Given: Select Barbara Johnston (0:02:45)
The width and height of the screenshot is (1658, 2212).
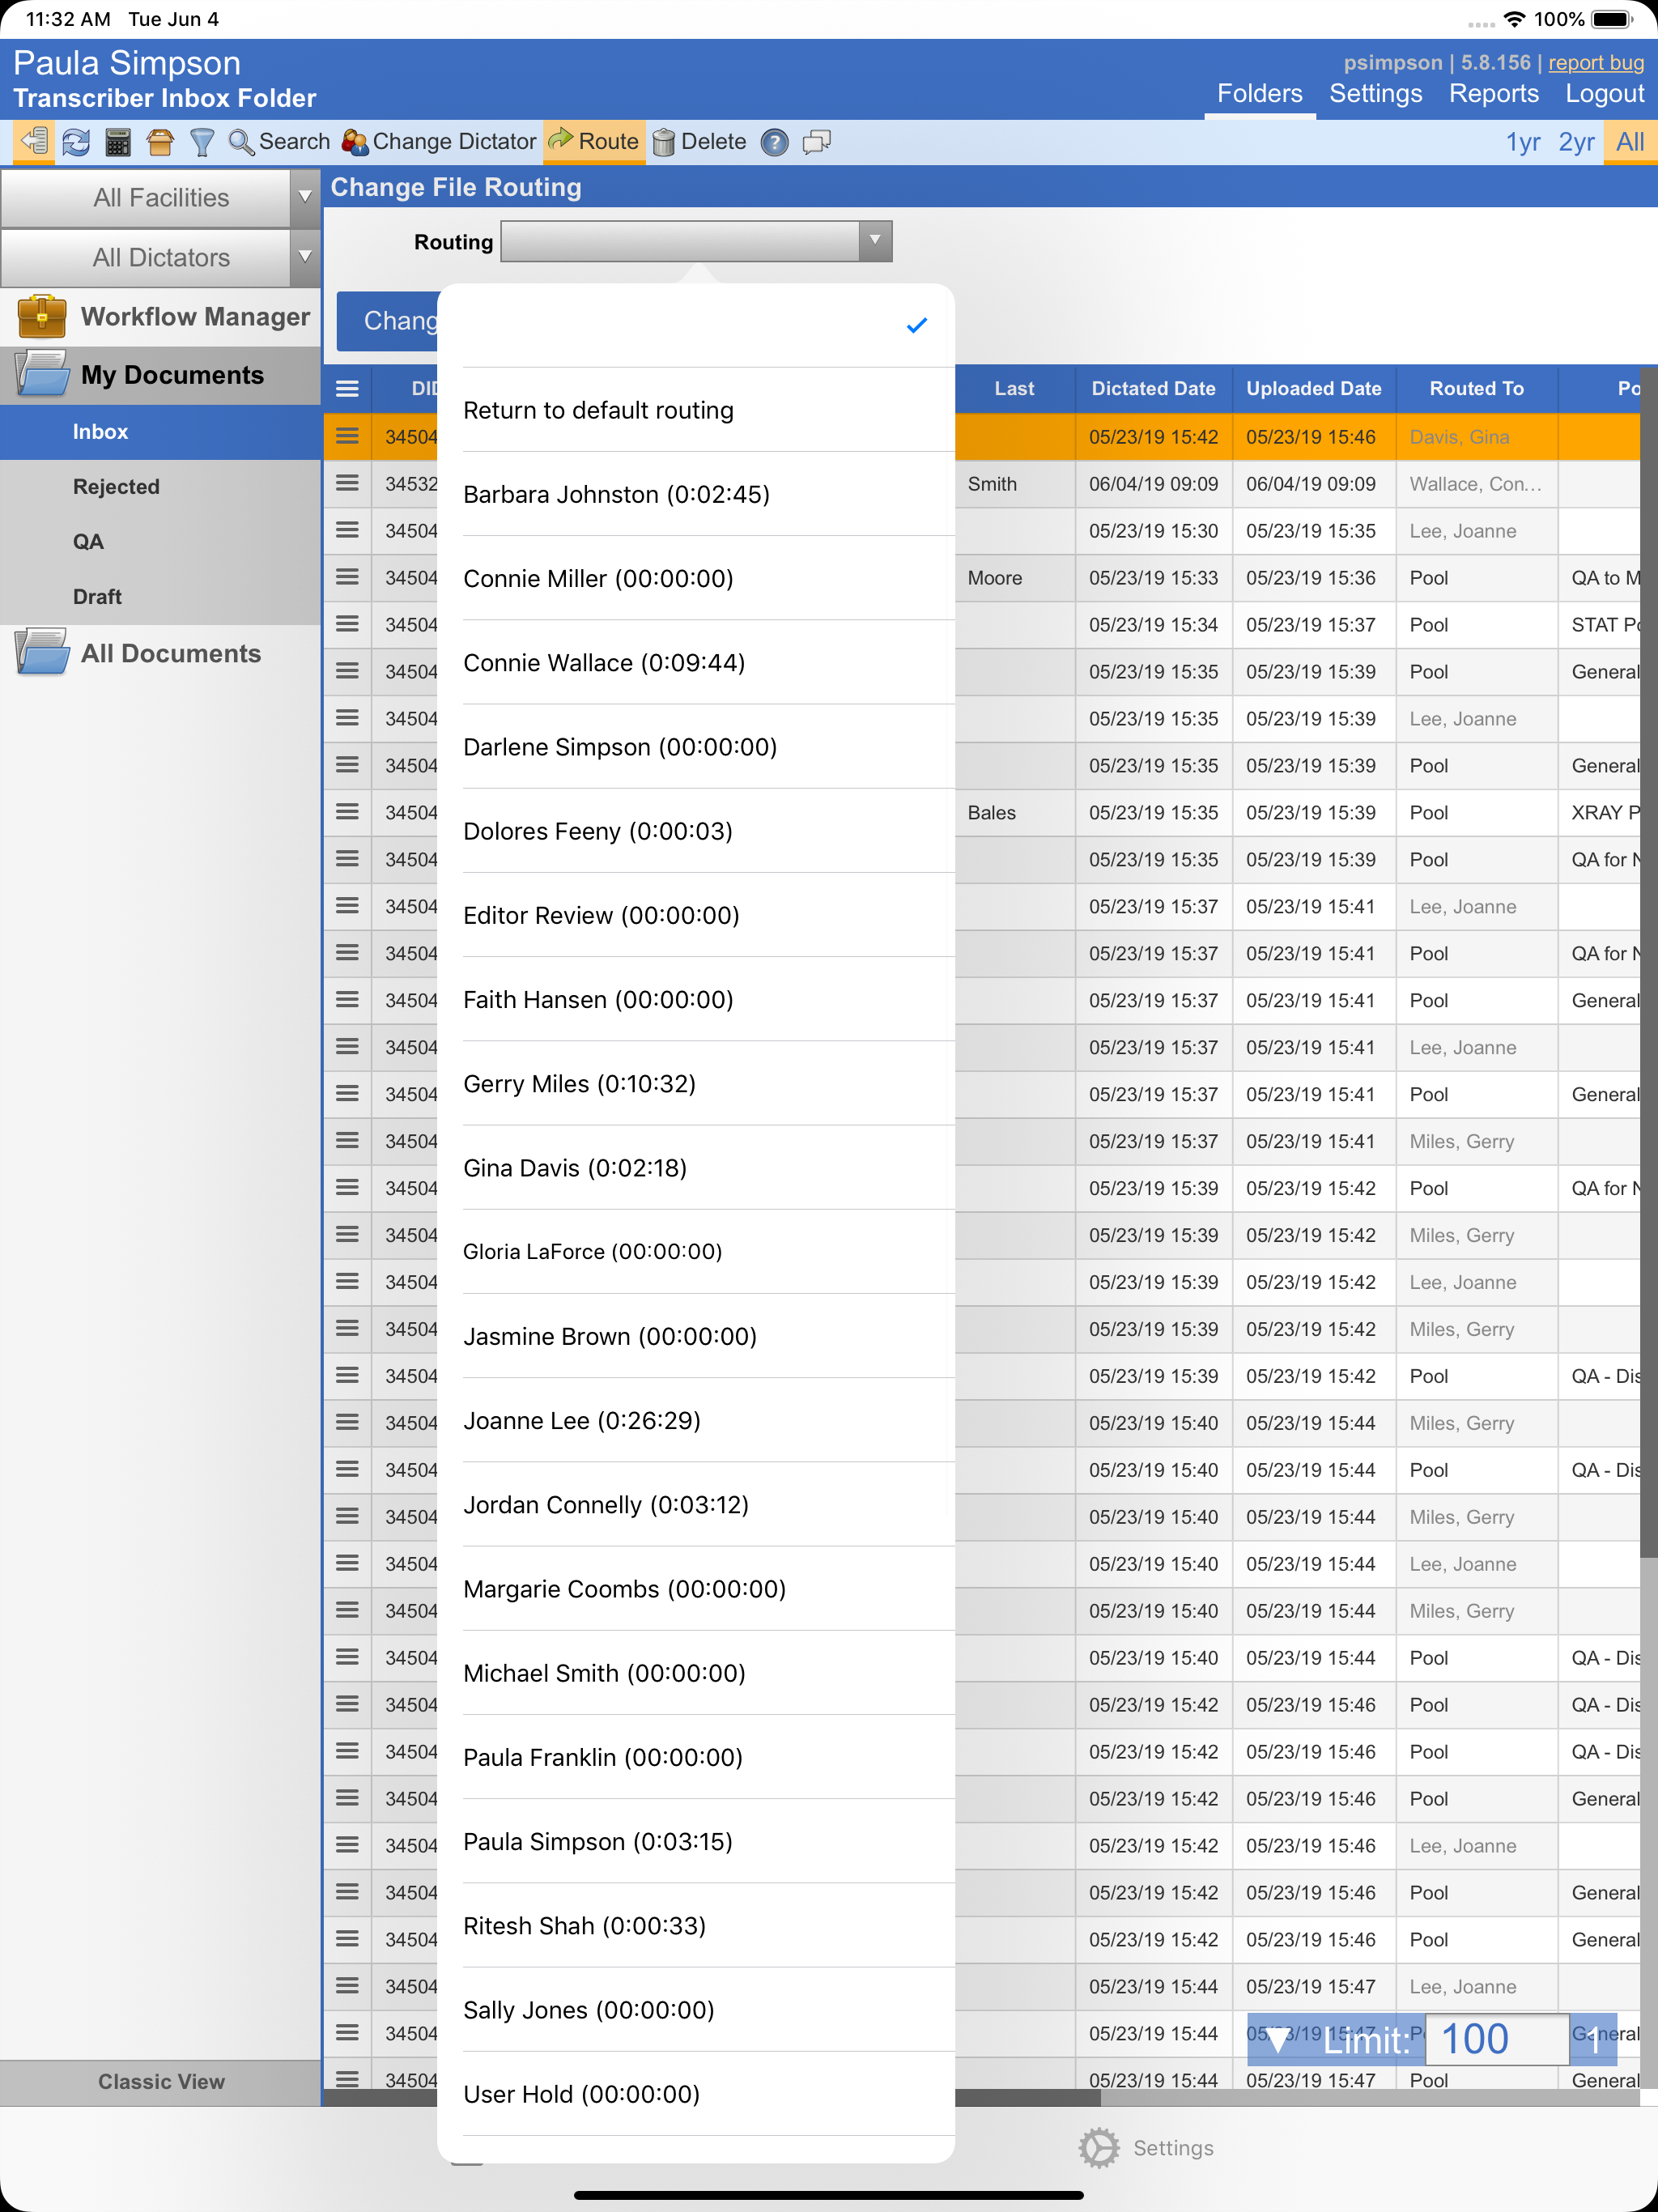Looking at the screenshot, I should pyautogui.click(x=696, y=494).
